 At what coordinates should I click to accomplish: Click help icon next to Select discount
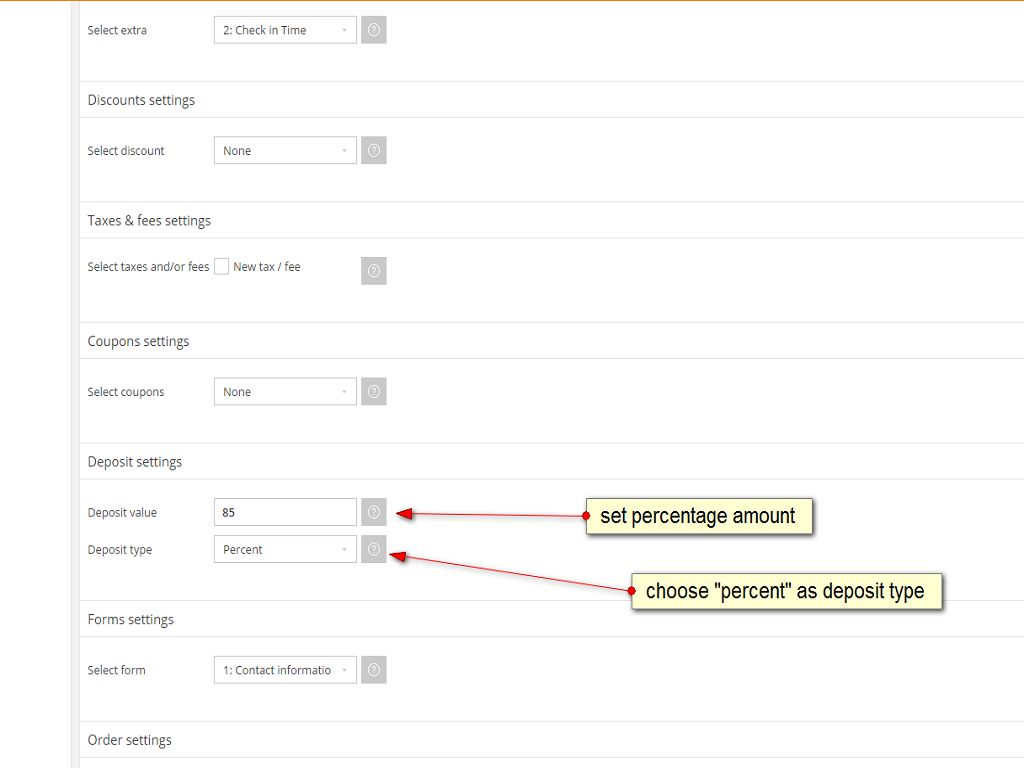click(x=374, y=151)
